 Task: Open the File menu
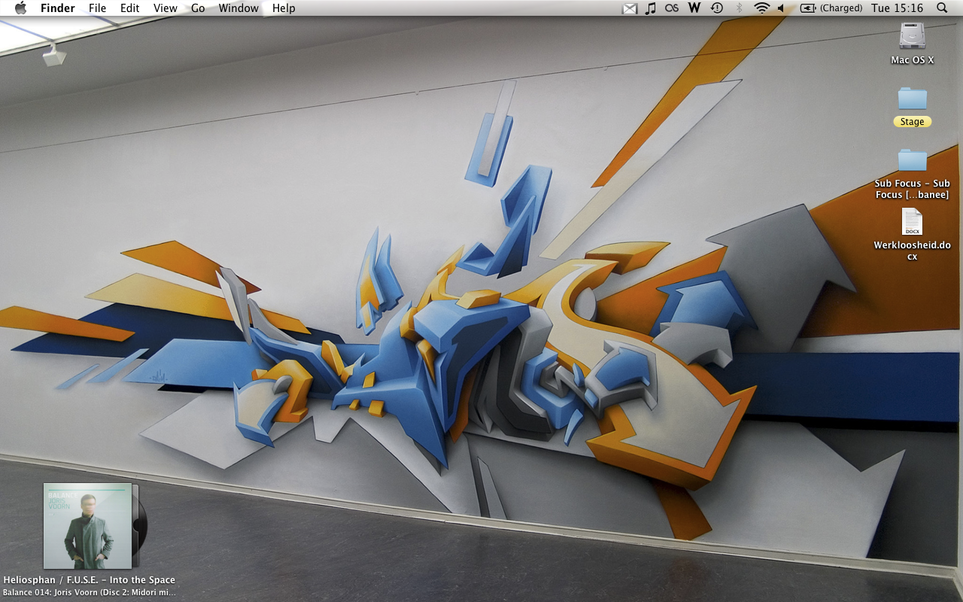pyautogui.click(x=97, y=8)
